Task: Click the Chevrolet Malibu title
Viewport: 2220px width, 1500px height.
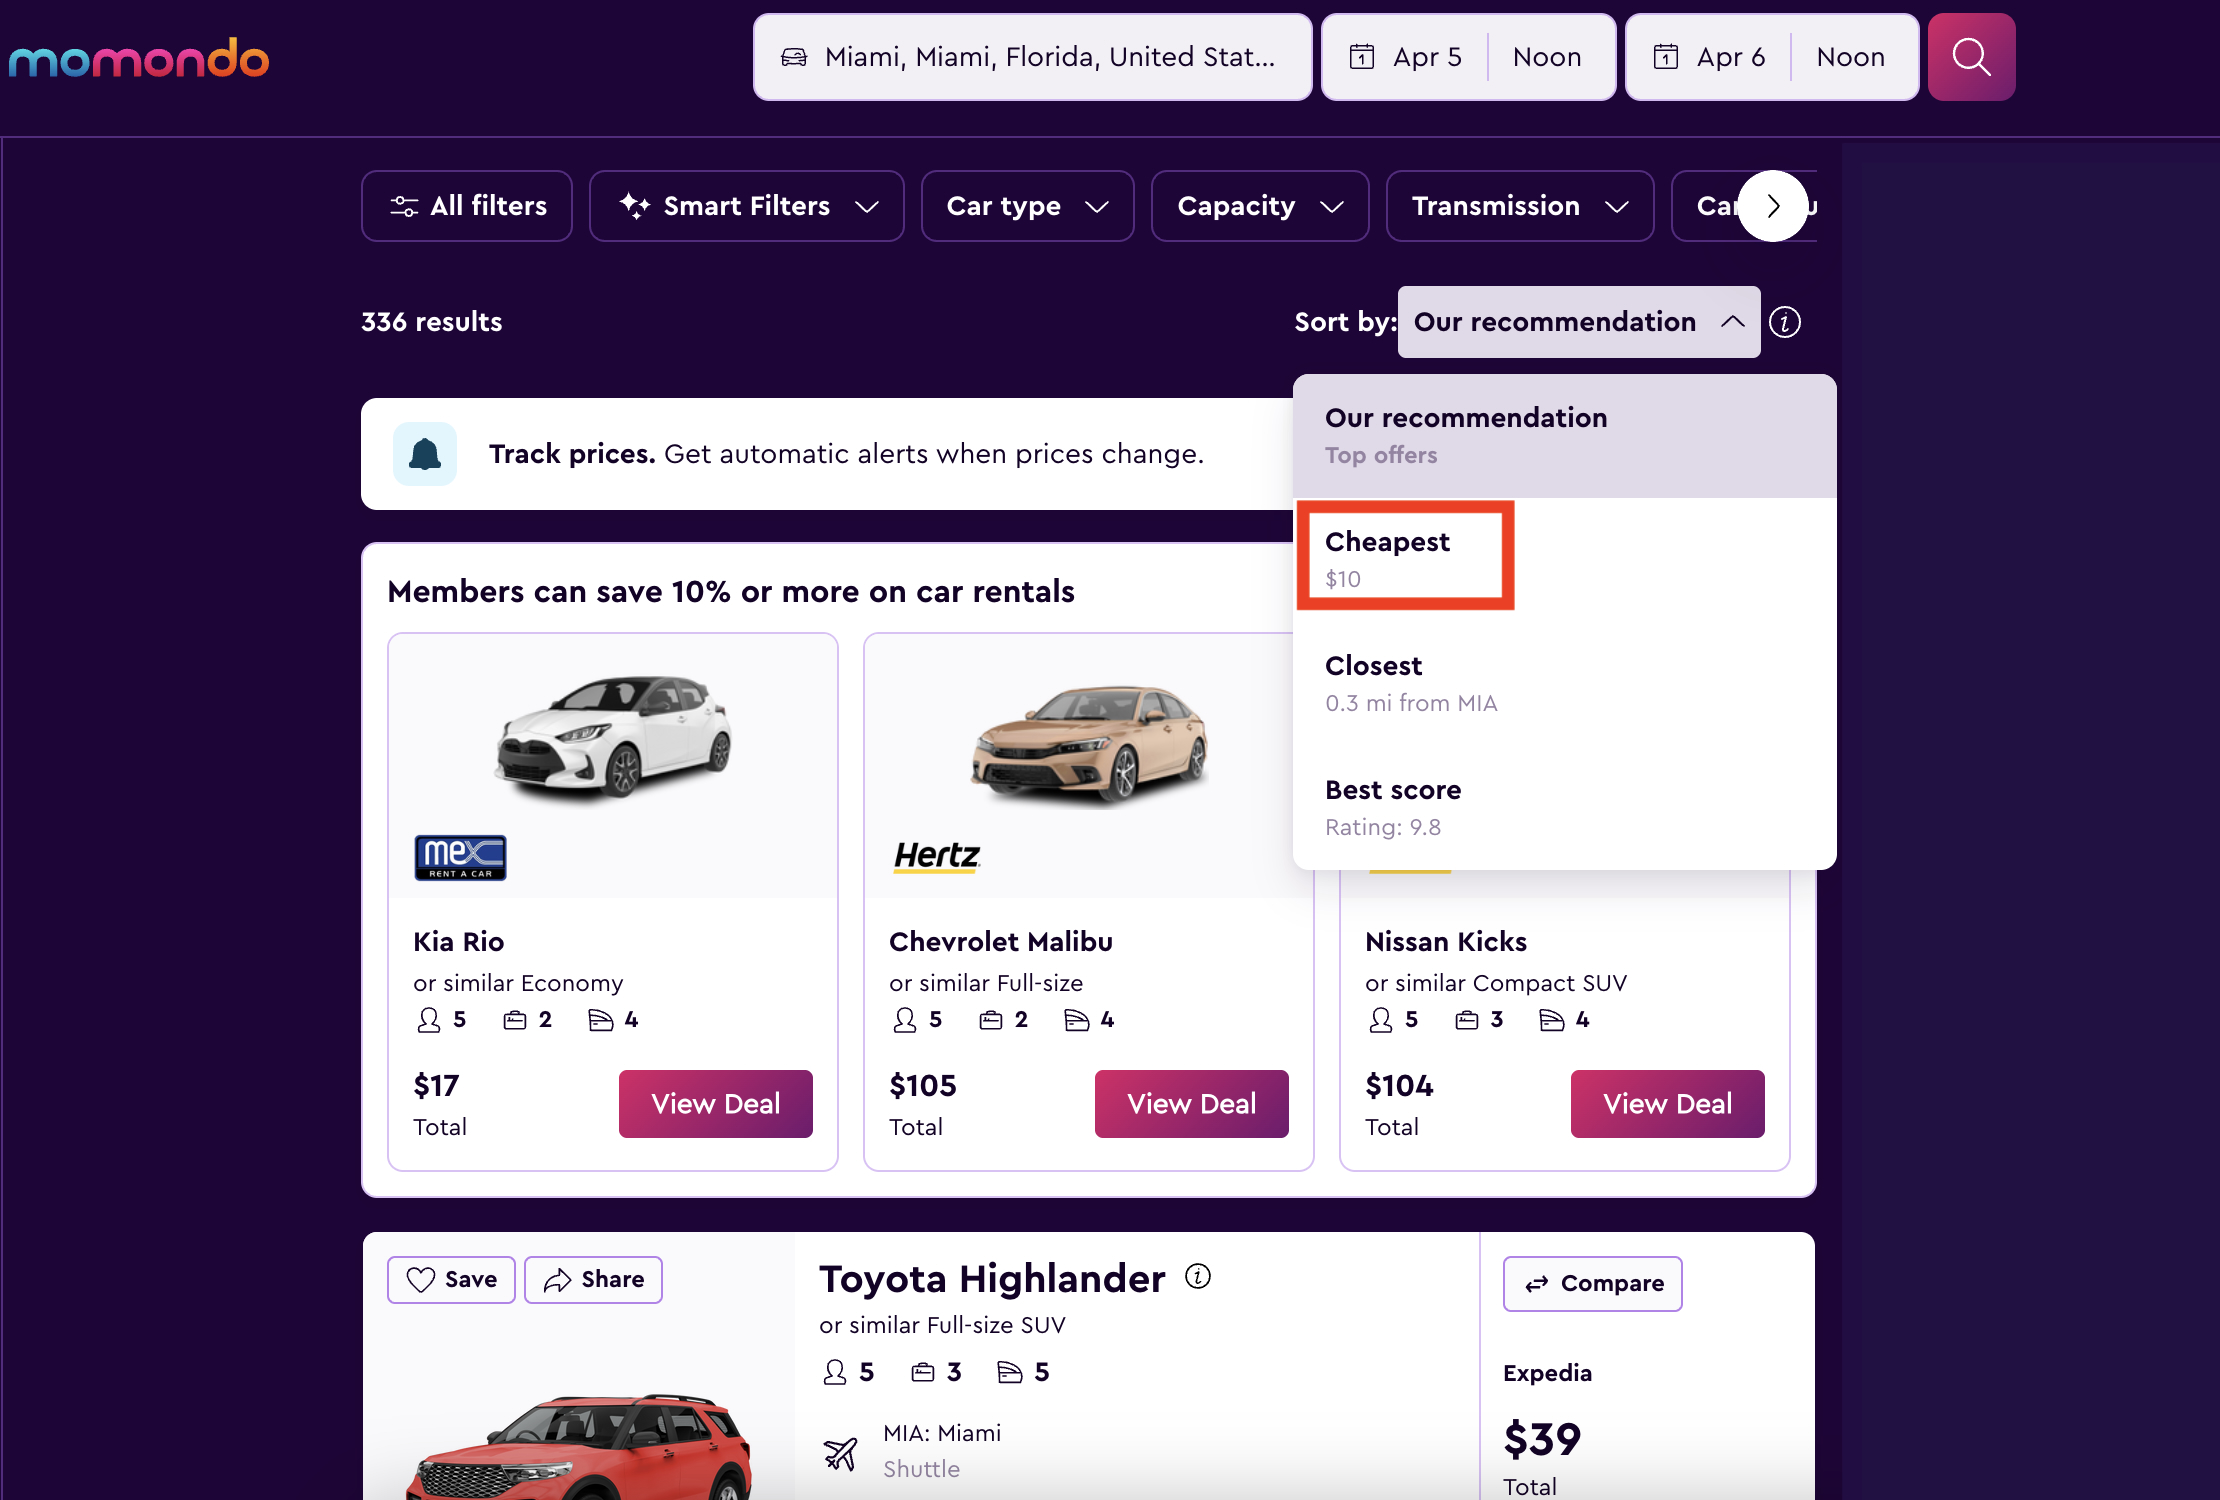Action: pyautogui.click(x=1001, y=942)
